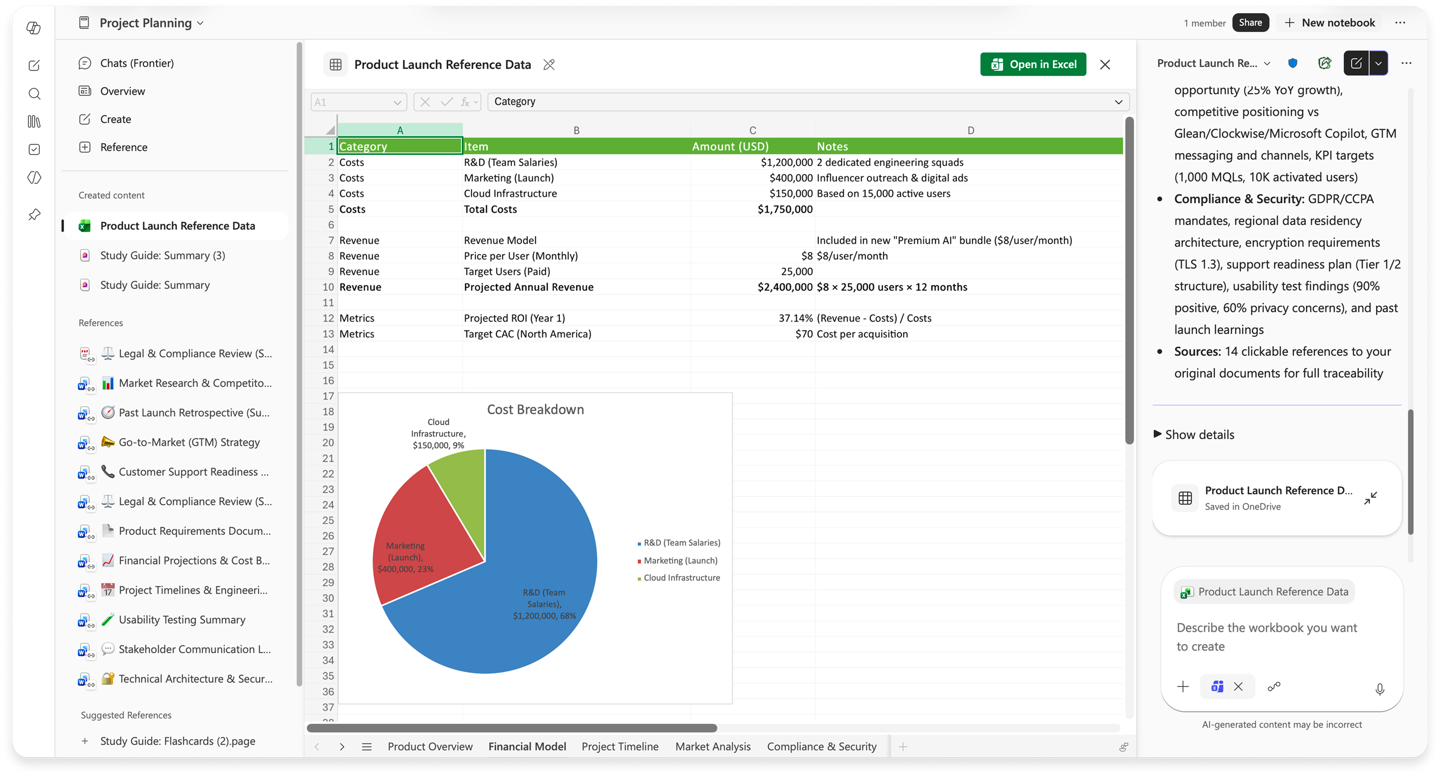The height and width of the screenshot is (776, 1440).
Task: Open the Usability Testing Summary reference
Action: pos(175,620)
